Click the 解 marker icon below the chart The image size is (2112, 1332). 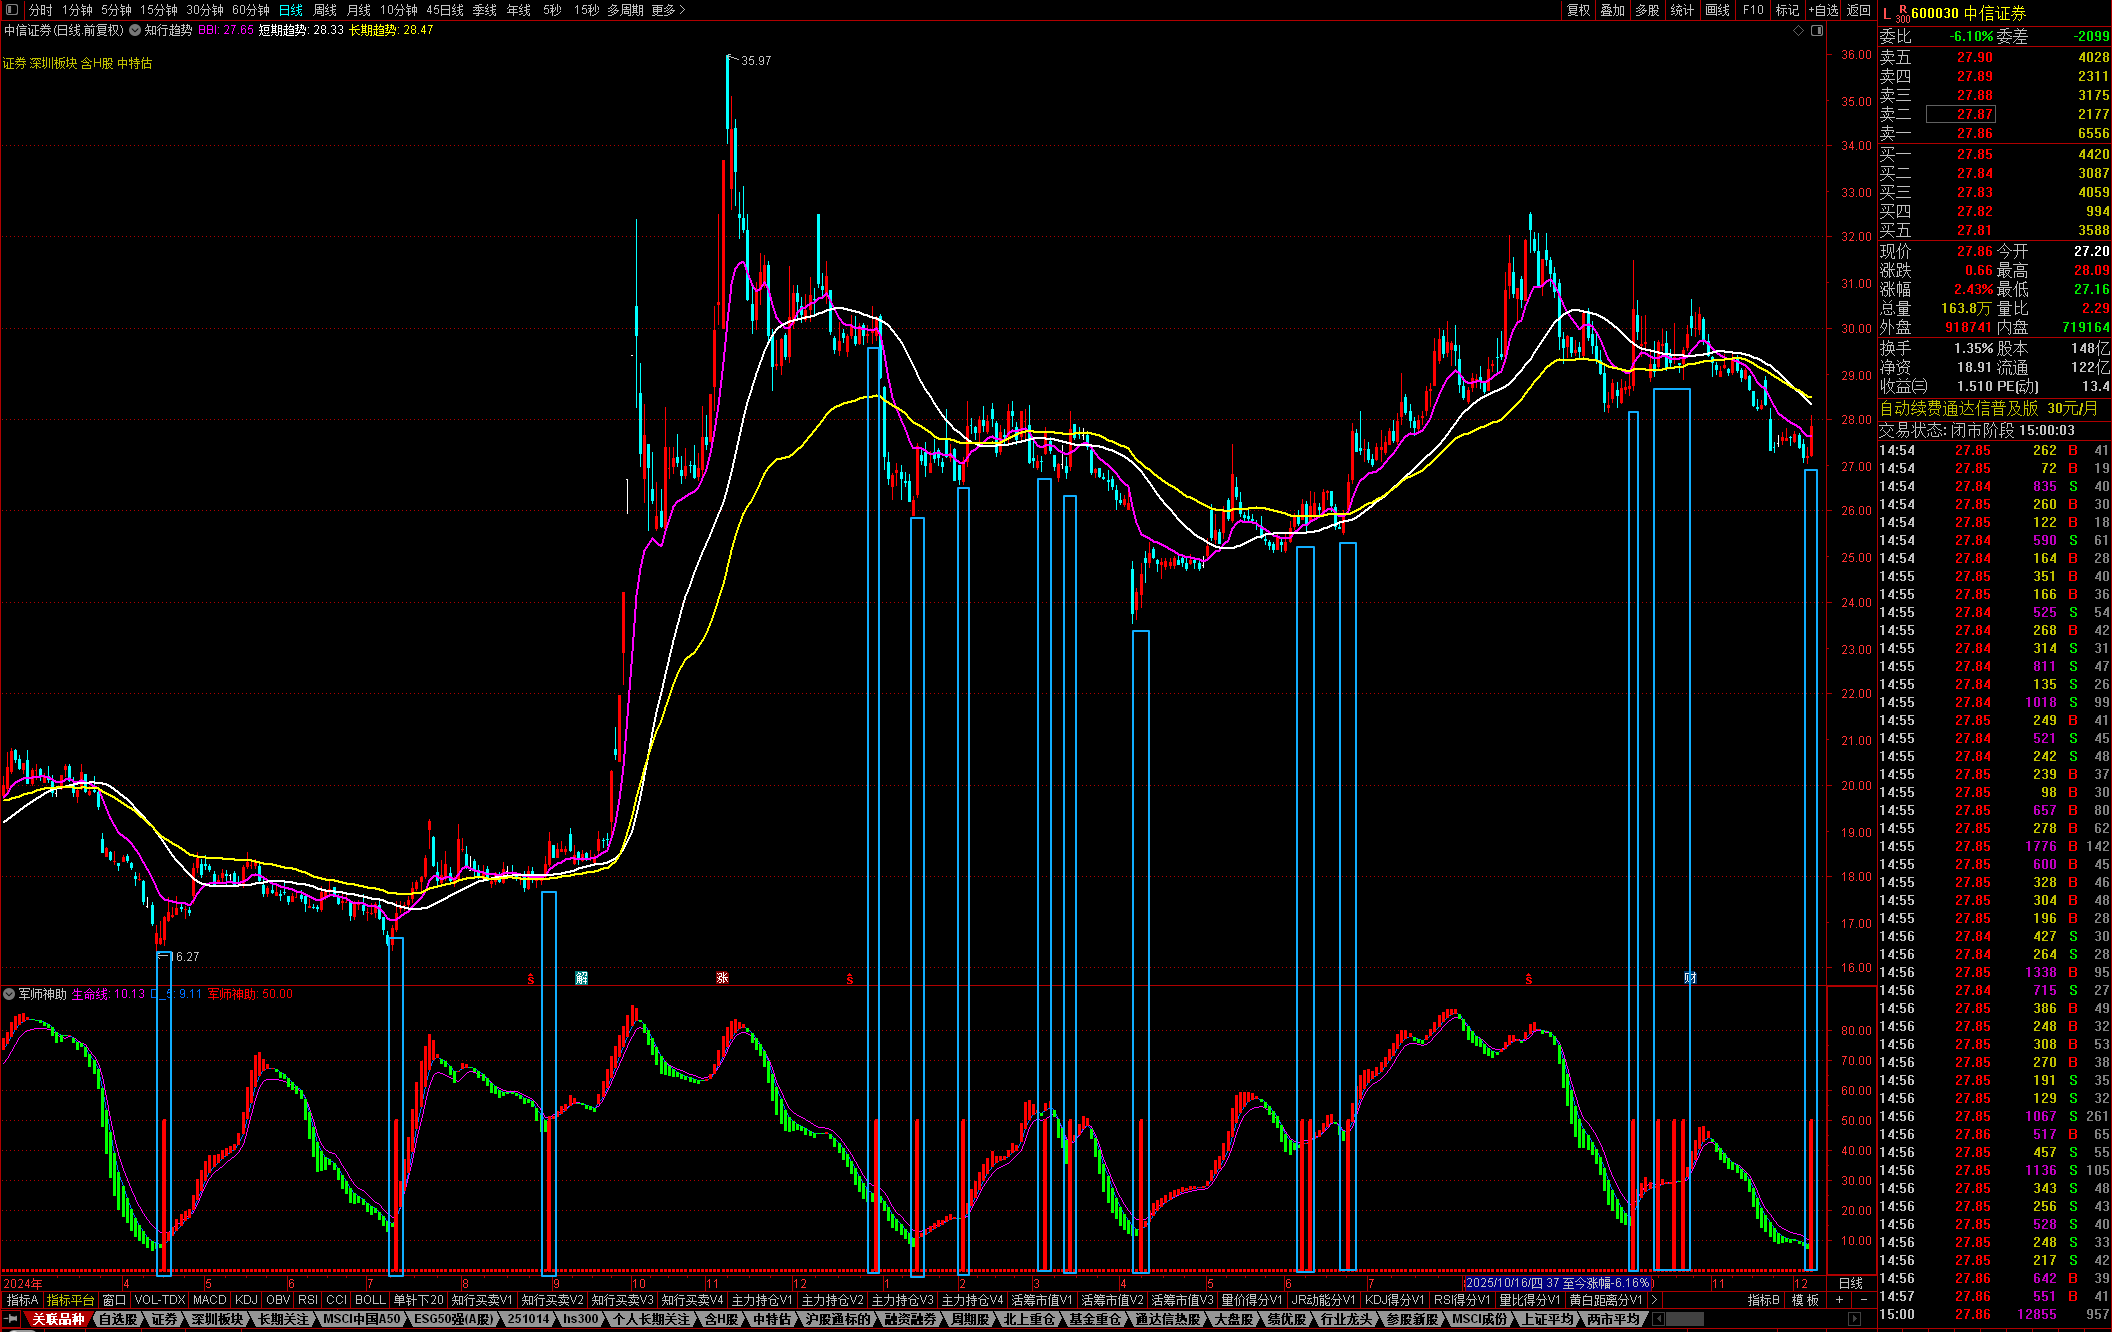pos(581,978)
